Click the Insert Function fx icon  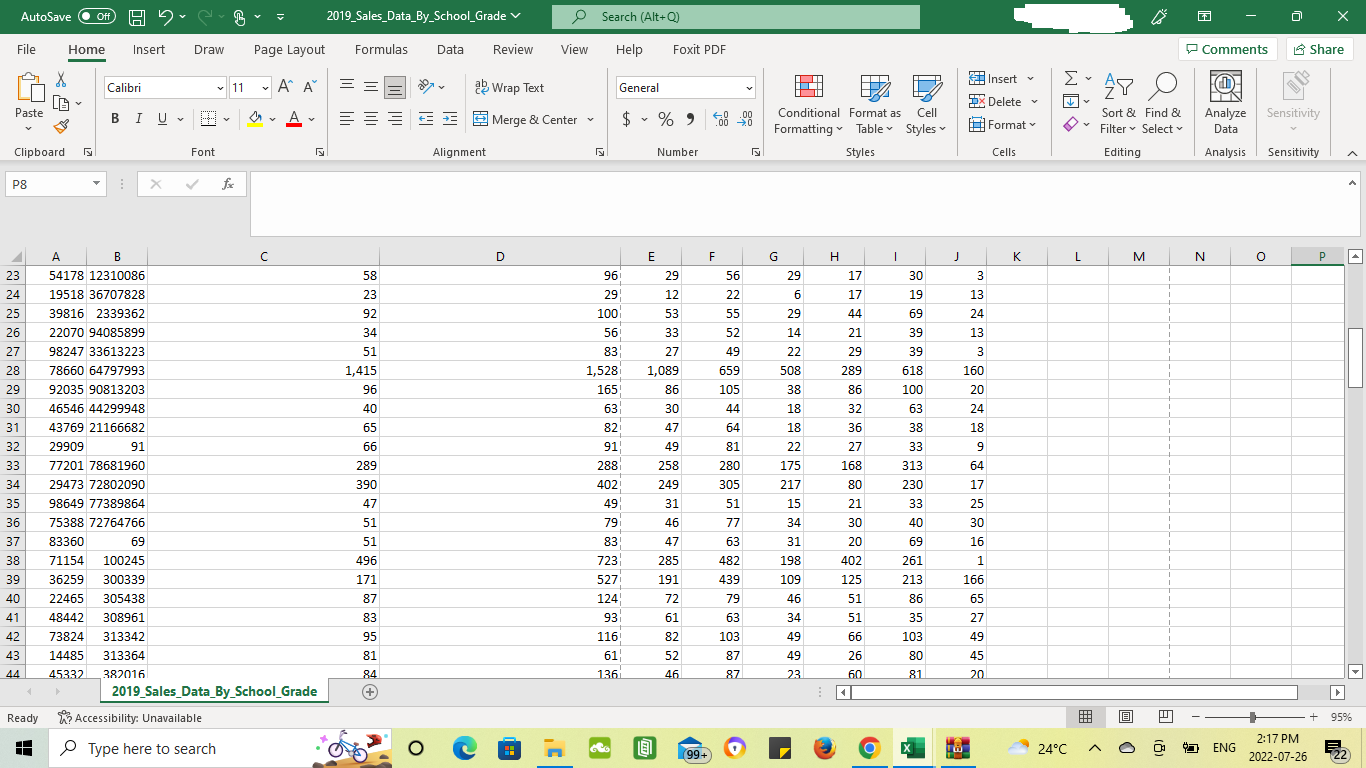click(x=228, y=184)
